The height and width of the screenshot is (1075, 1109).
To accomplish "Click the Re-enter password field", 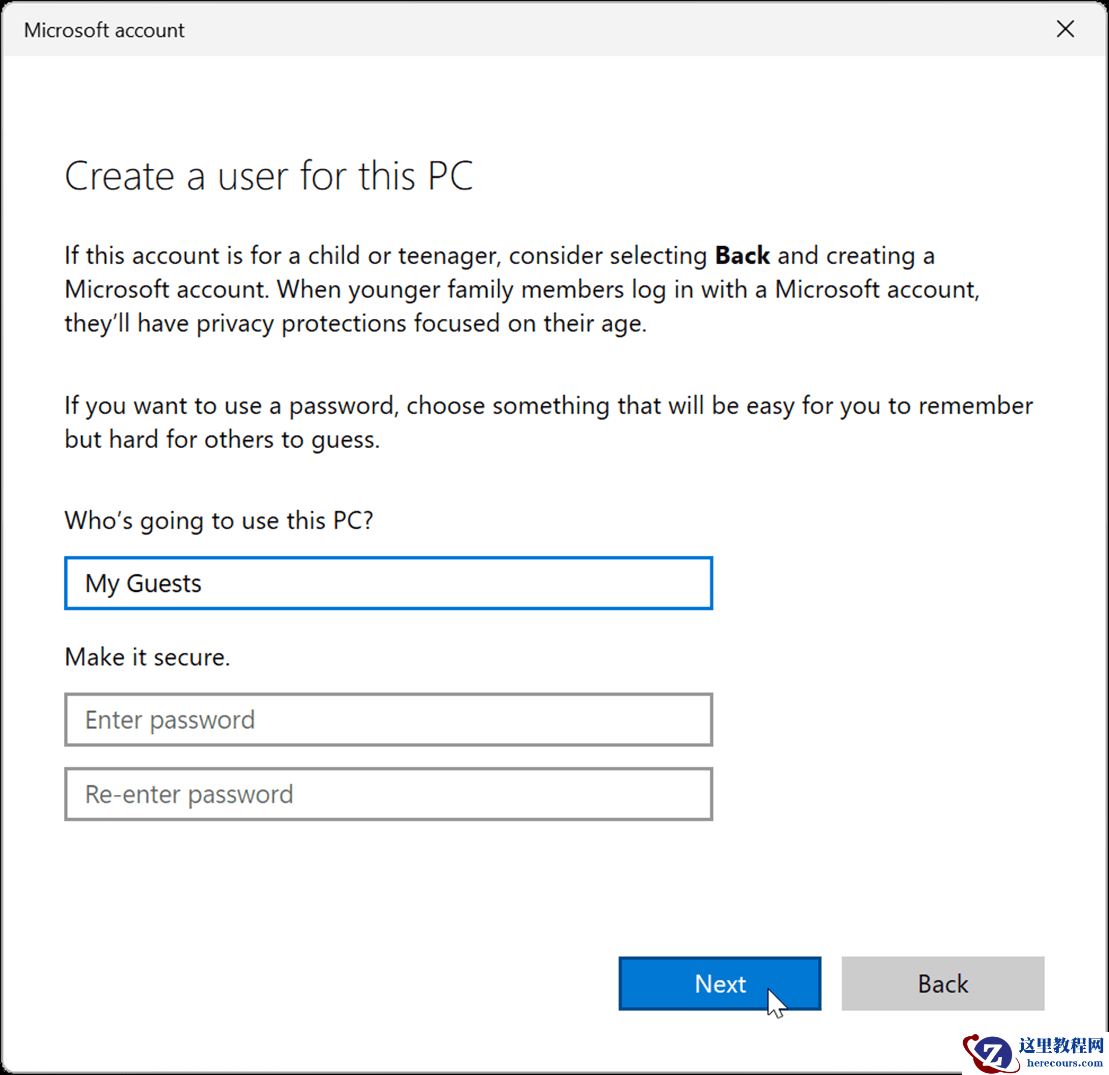I will (x=388, y=794).
